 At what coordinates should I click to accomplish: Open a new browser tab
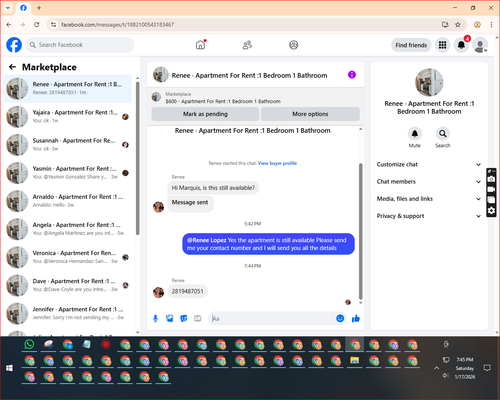pos(39,8)
